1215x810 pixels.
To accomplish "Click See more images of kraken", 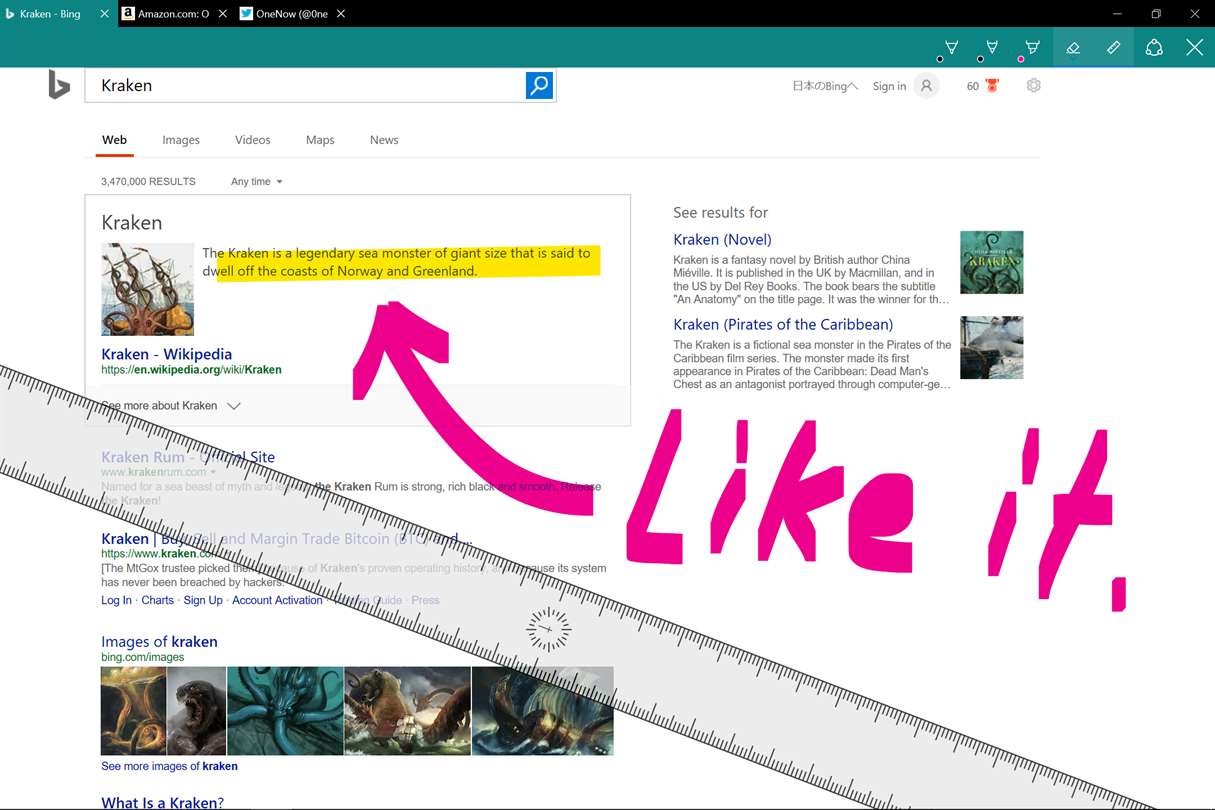I will [169, 766].
